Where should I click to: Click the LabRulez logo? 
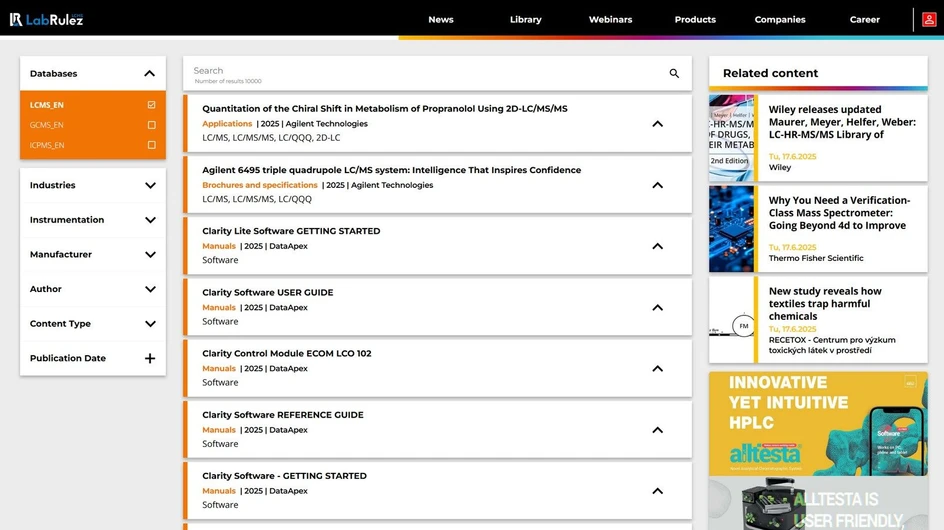click(x=46, y=19)
